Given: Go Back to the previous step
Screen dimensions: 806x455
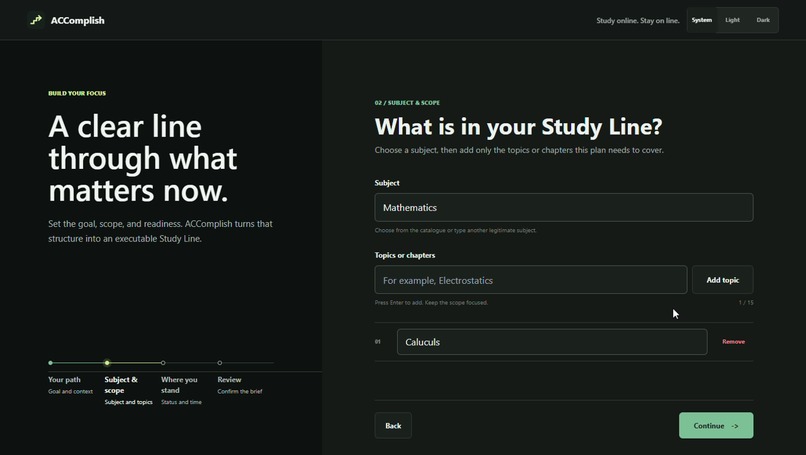Looking at the screenshot, I should [393, 426].
